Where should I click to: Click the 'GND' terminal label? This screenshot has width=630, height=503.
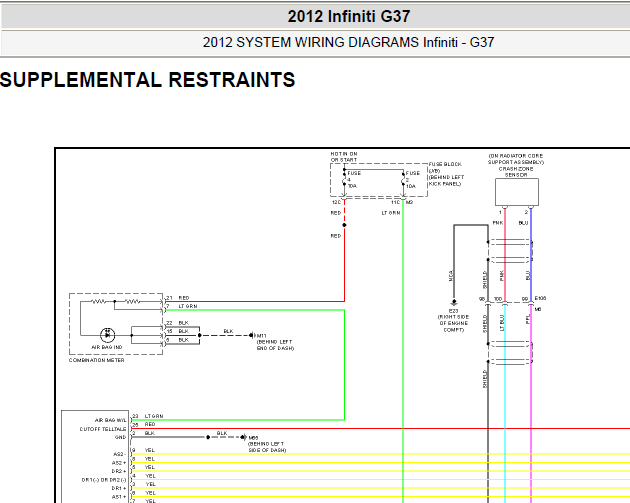tap(121, 437)
